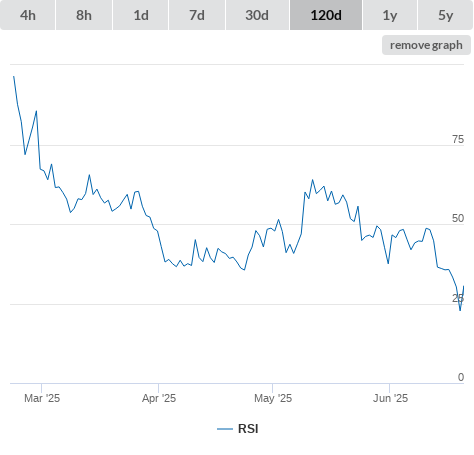Click the blue RSI legend line marker
This screenshot has width=474, height=455.
click(x=225, y=429)
